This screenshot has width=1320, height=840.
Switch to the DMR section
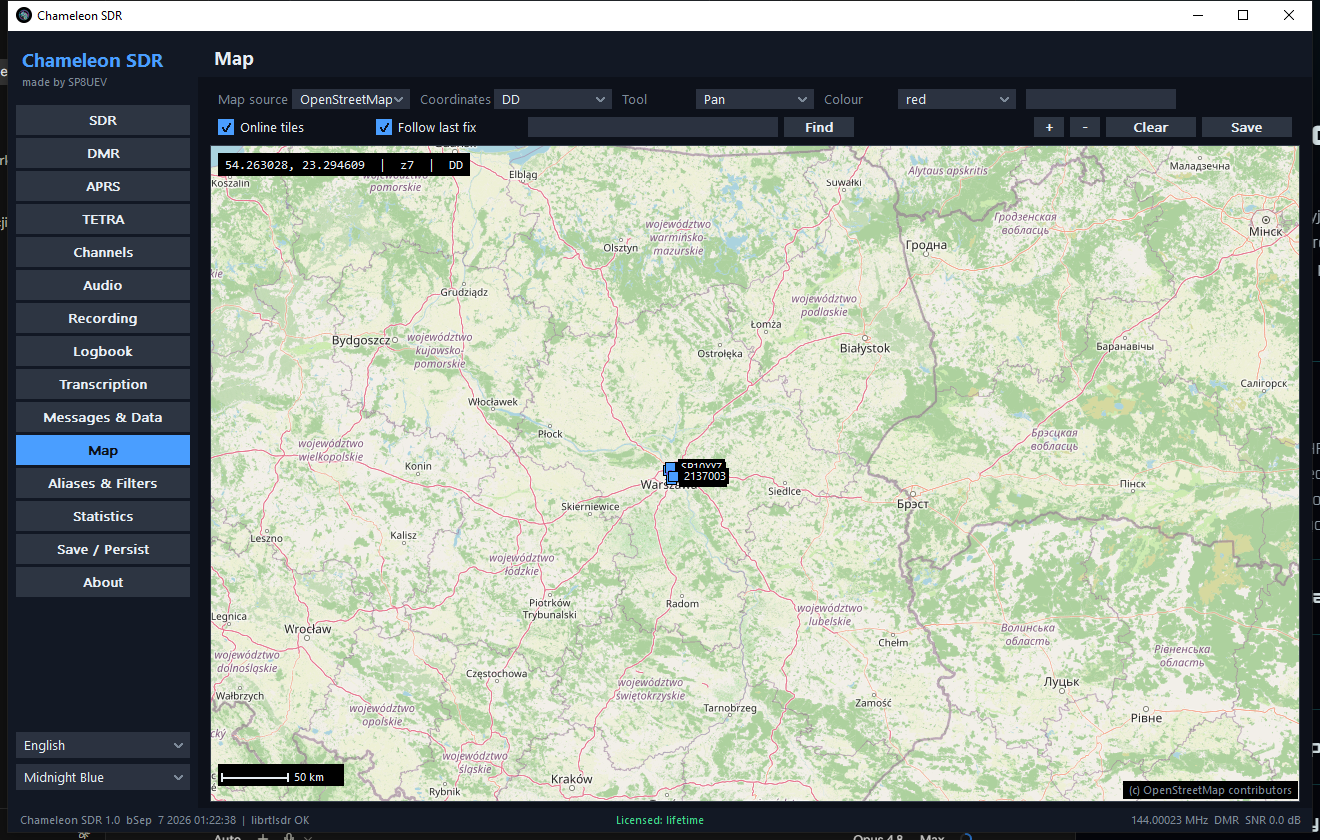(x=103, y=153)
